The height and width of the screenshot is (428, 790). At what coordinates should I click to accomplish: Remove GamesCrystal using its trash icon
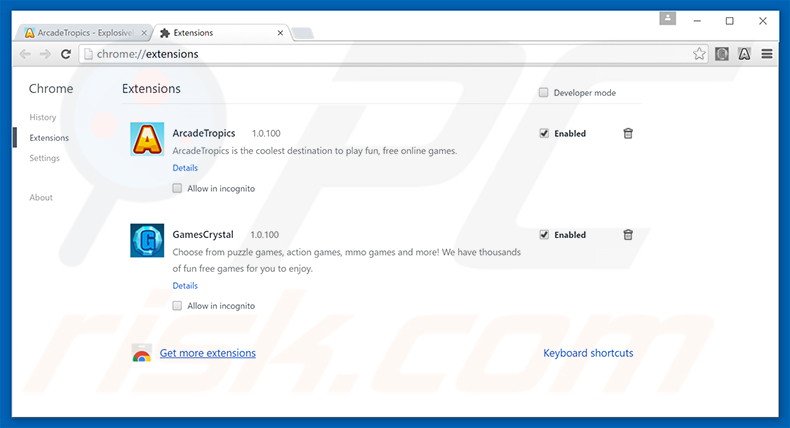pos(628,235)
